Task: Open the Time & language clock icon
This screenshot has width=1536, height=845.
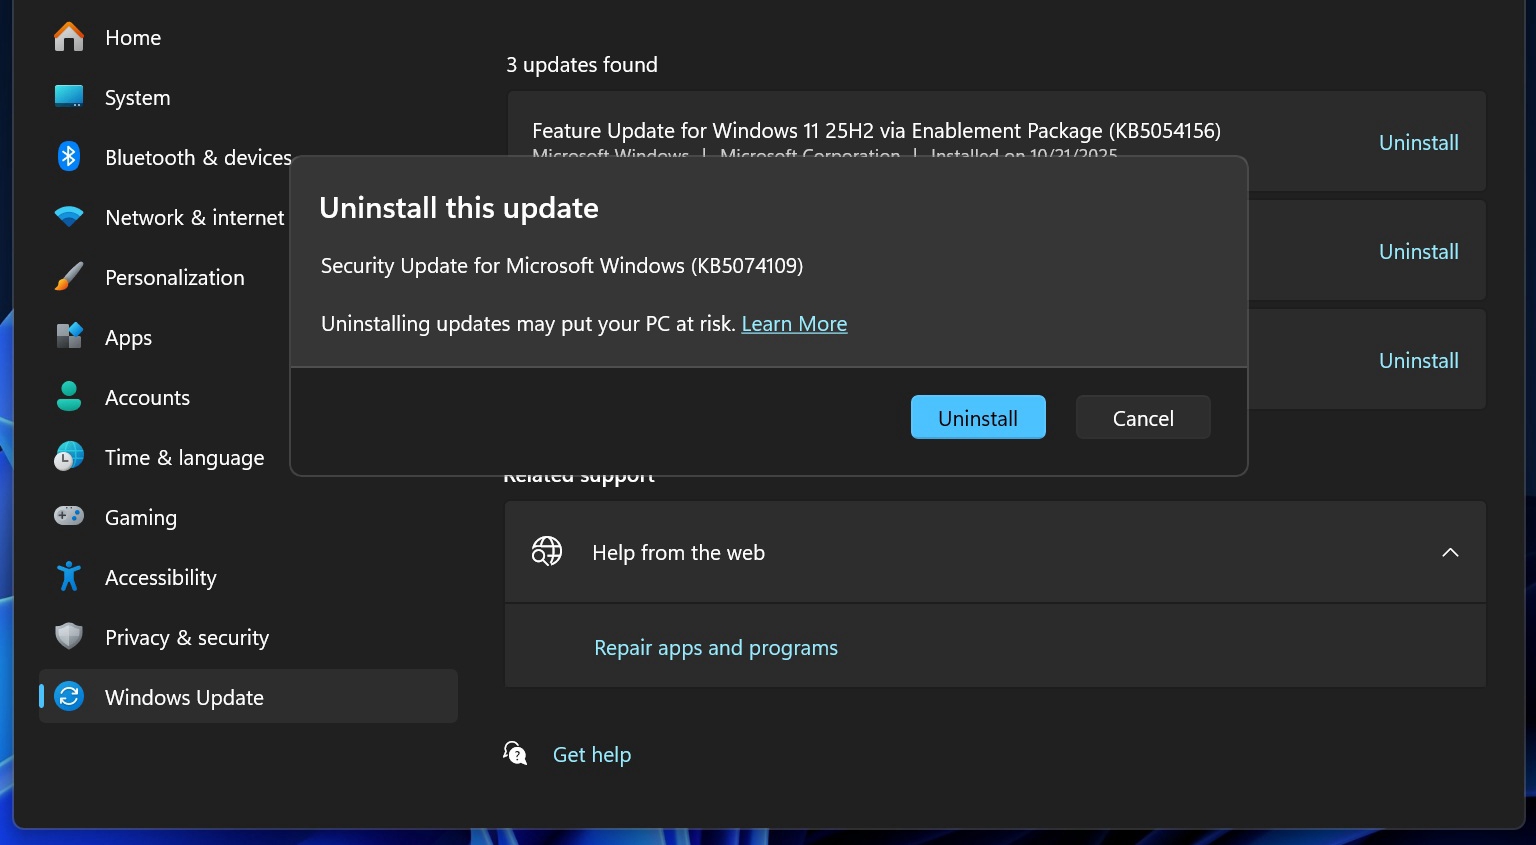Action: pyautogui.click(x=68, y=457)
